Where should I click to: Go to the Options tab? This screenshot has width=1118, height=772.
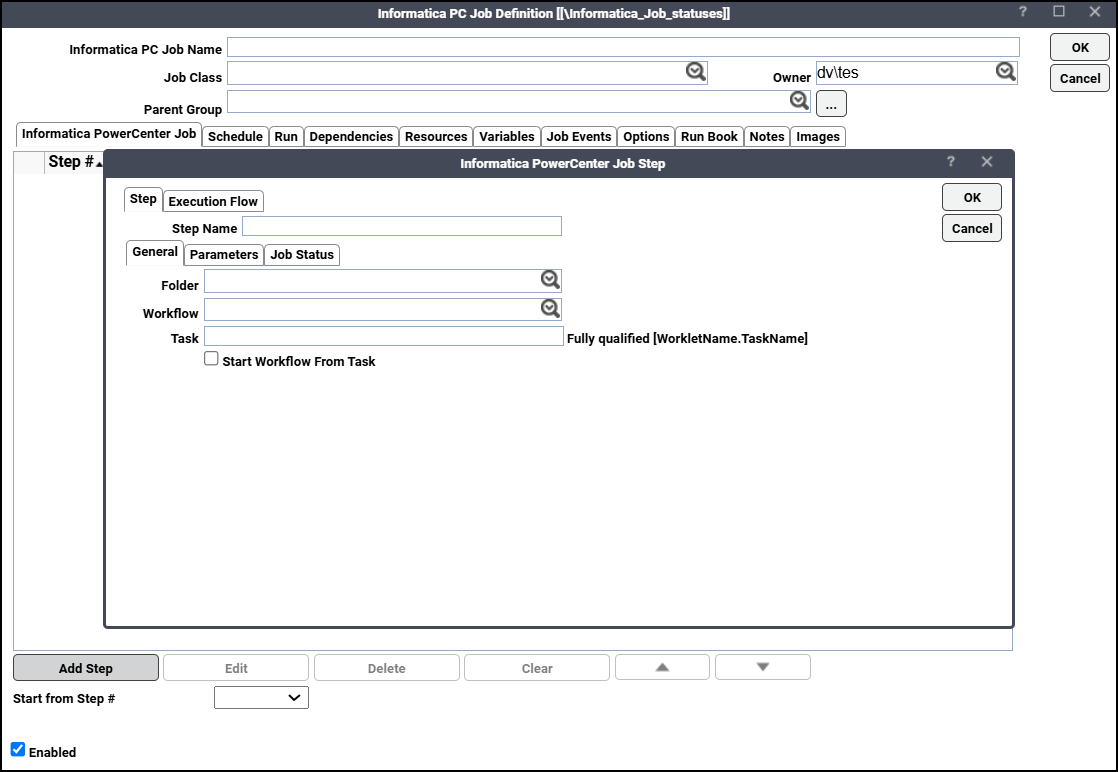point(646,136)
